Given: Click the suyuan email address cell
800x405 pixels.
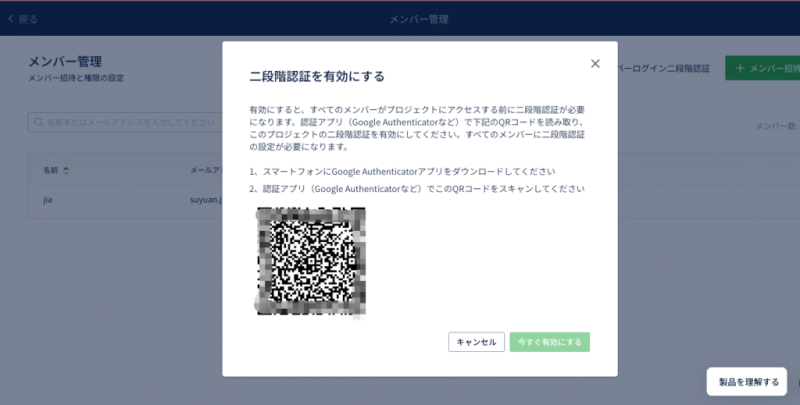Looking at the screenshot, I should click(x=205, y=199).
